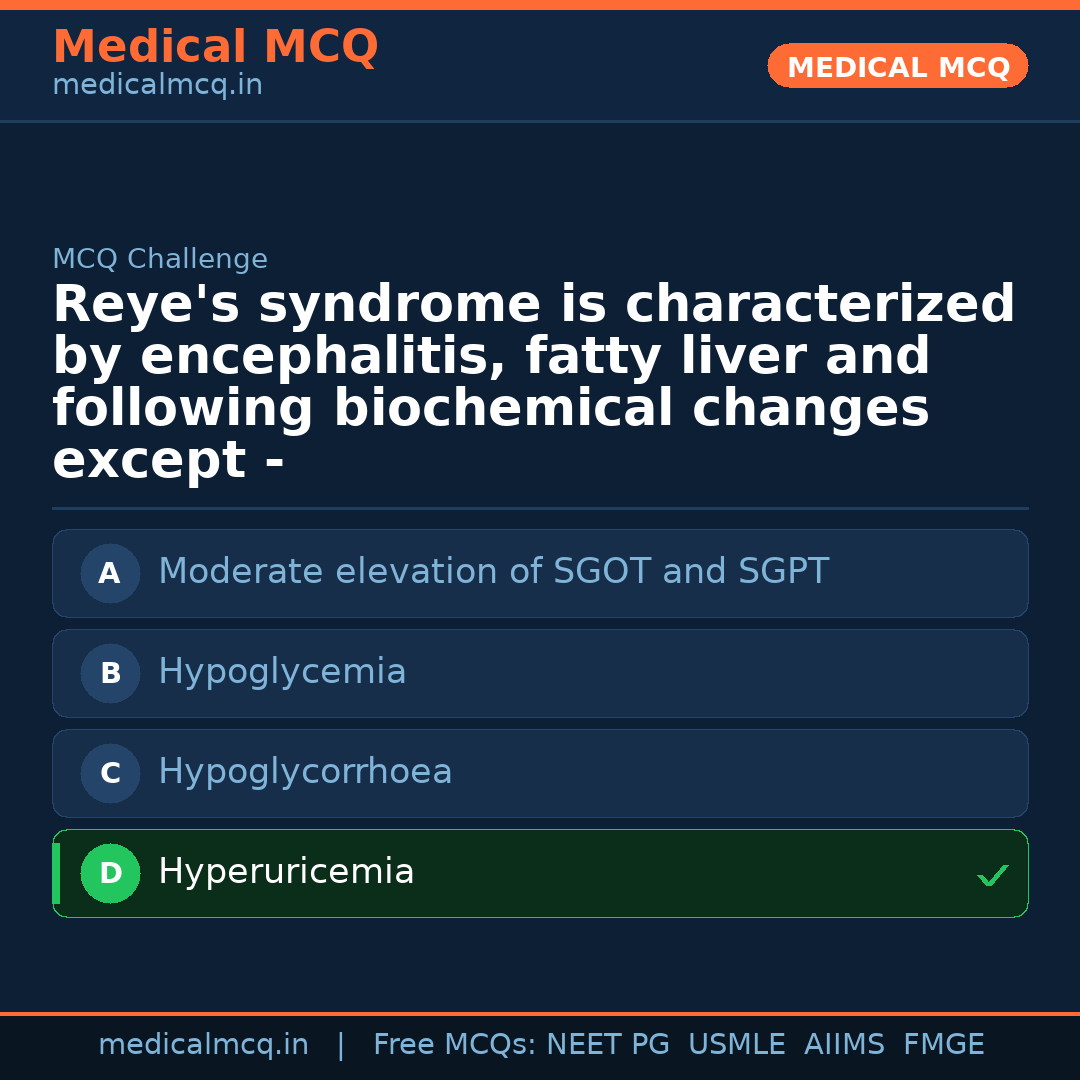Image resolution: width=1080 pixels, height=1080 pixels.
Task: Click the green letter D badge
Action: pos(110,874)
